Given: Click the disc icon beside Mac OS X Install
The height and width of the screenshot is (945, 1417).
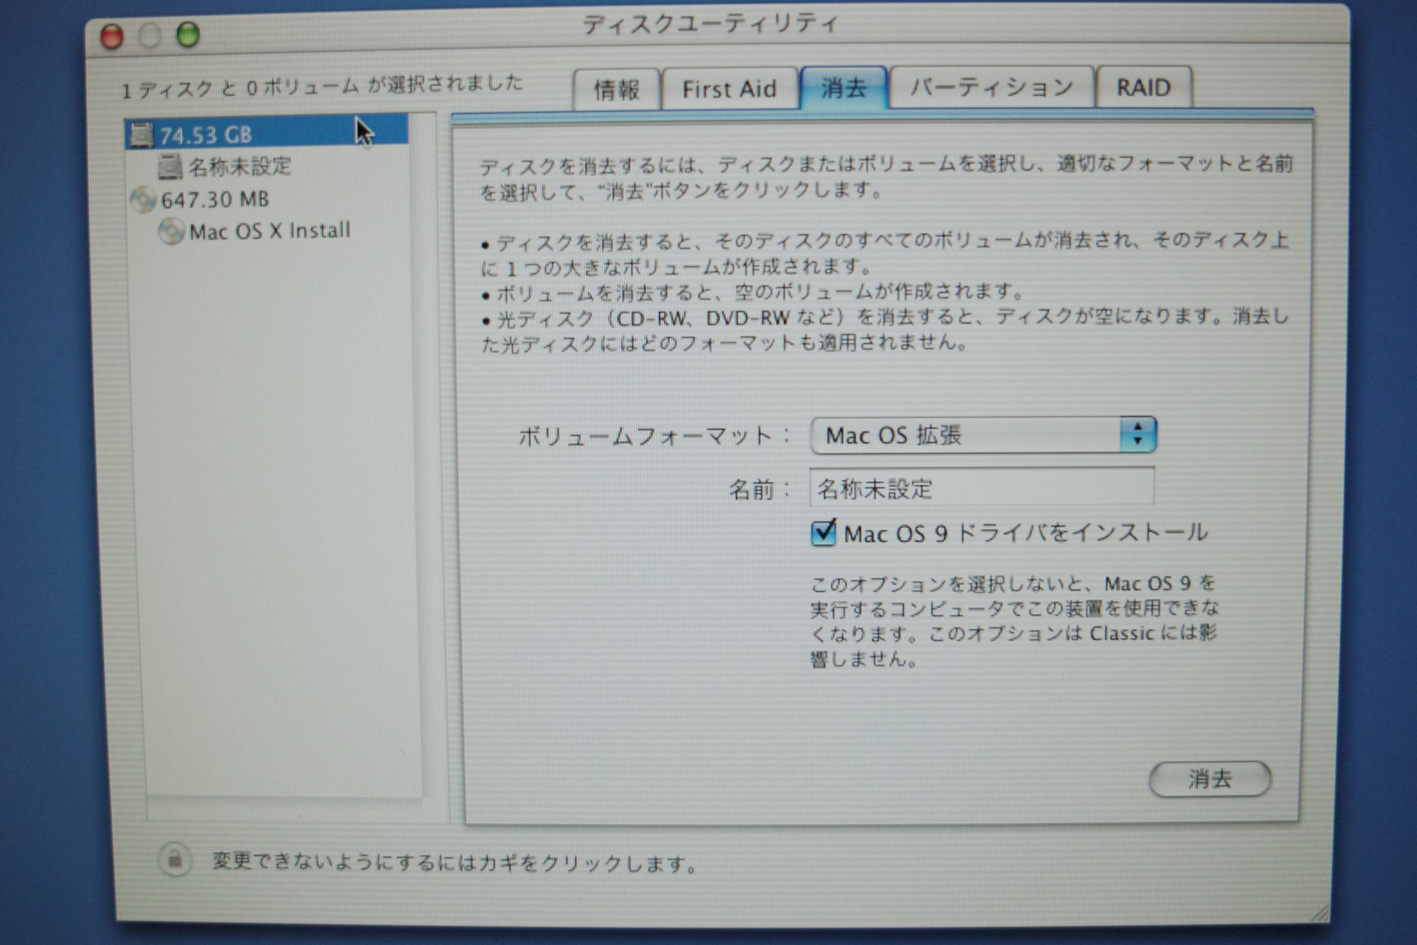Looking at the screenshot, I should pos(171,231).
